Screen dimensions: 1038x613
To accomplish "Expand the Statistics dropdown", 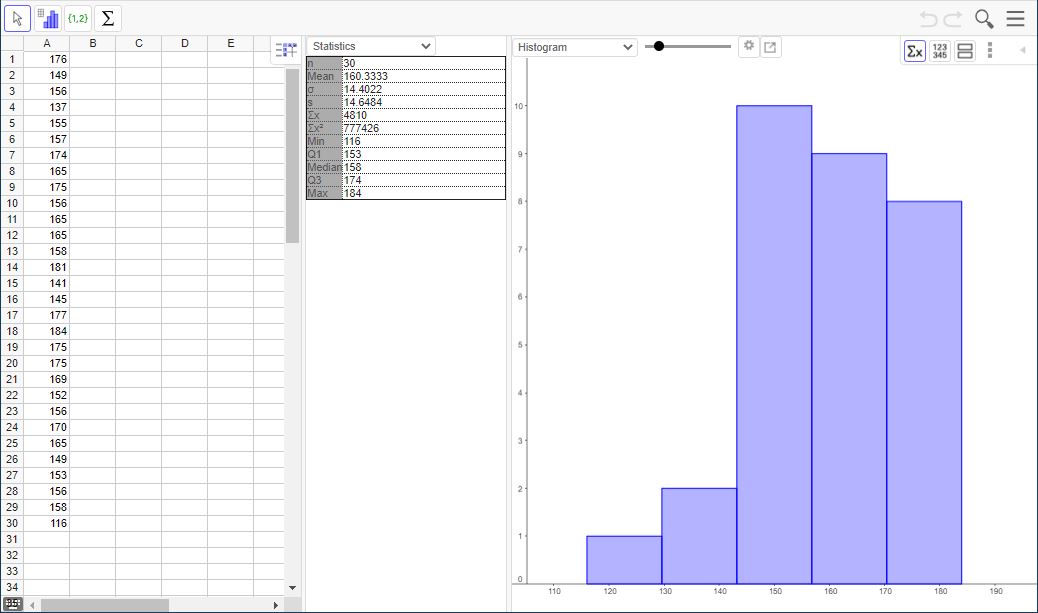I will tap(371, 46).
